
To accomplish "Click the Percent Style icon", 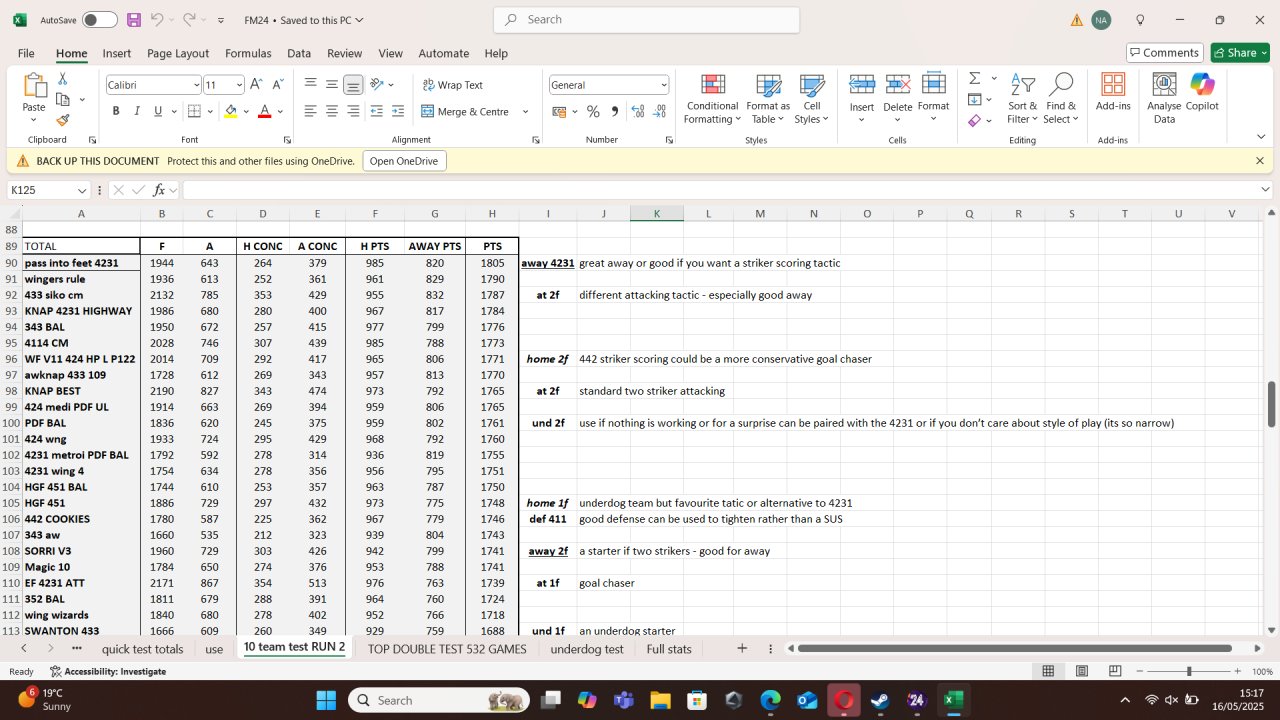I will point(593,112).
